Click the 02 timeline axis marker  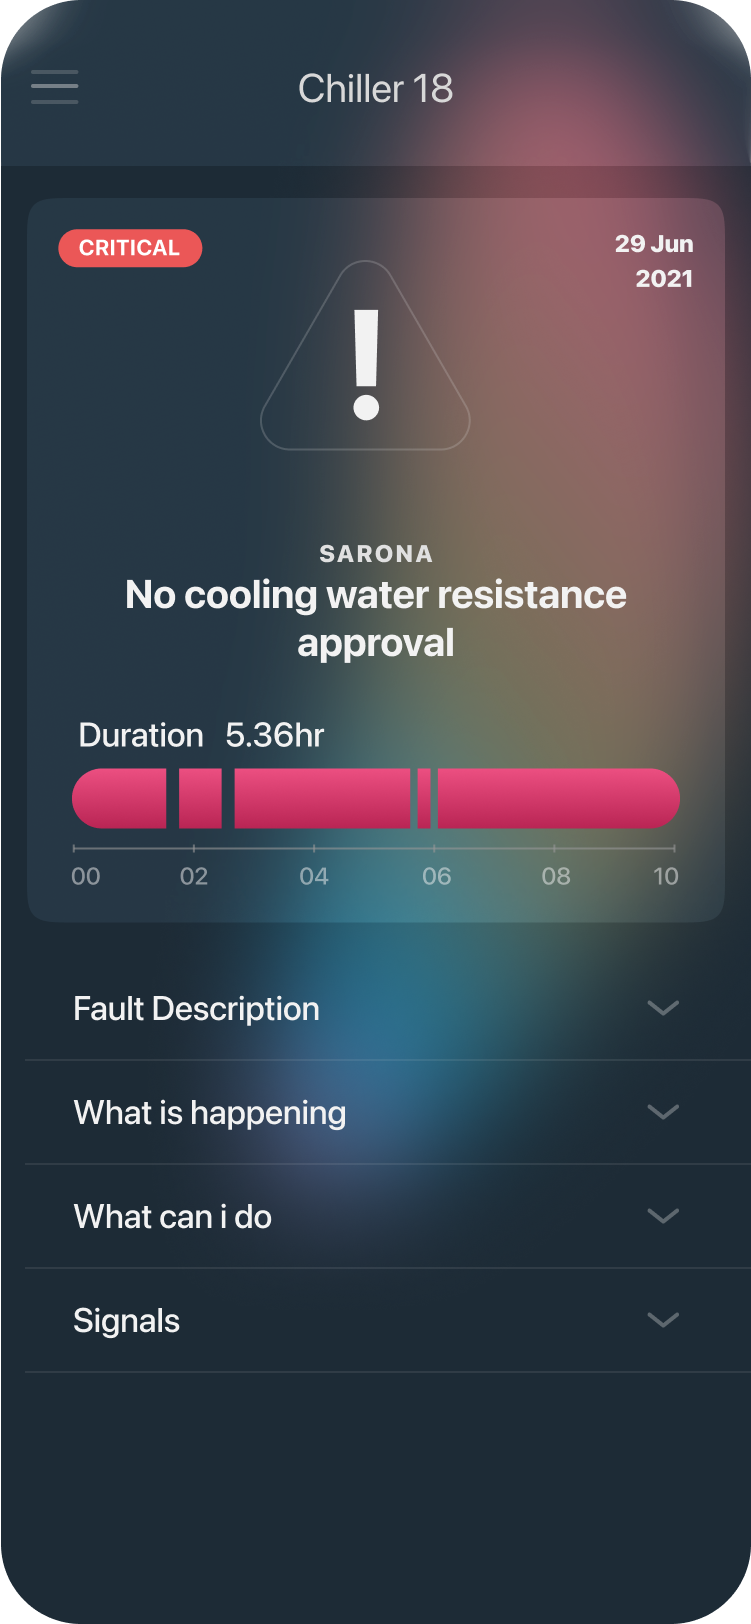194,876
